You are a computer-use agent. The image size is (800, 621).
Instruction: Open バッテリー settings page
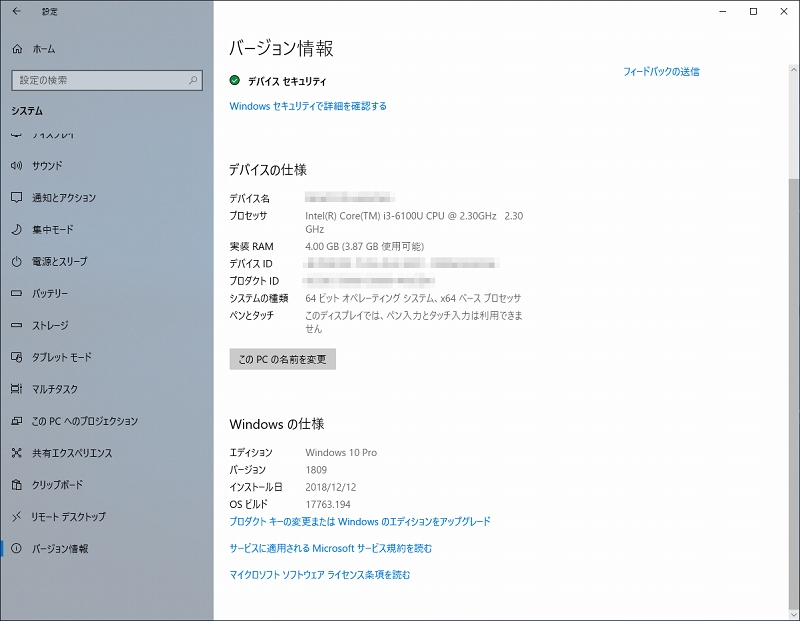click(49, 293)
